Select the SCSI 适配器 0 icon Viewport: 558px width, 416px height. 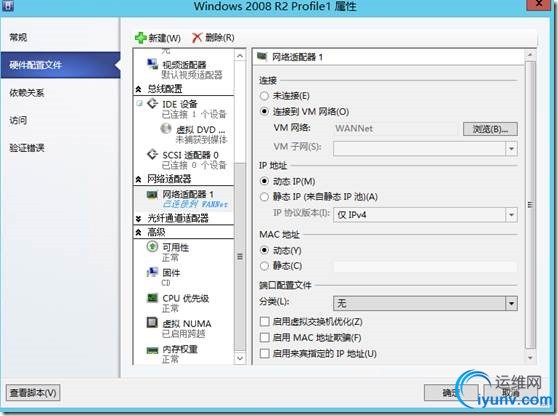pos(153,155)
